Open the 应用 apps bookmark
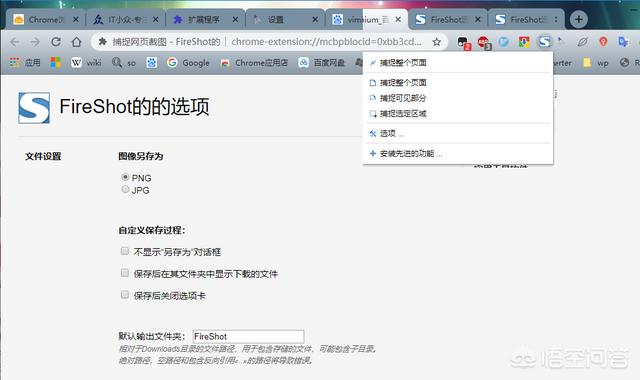This screenshot has height=380, width=640. coord(25,63)
